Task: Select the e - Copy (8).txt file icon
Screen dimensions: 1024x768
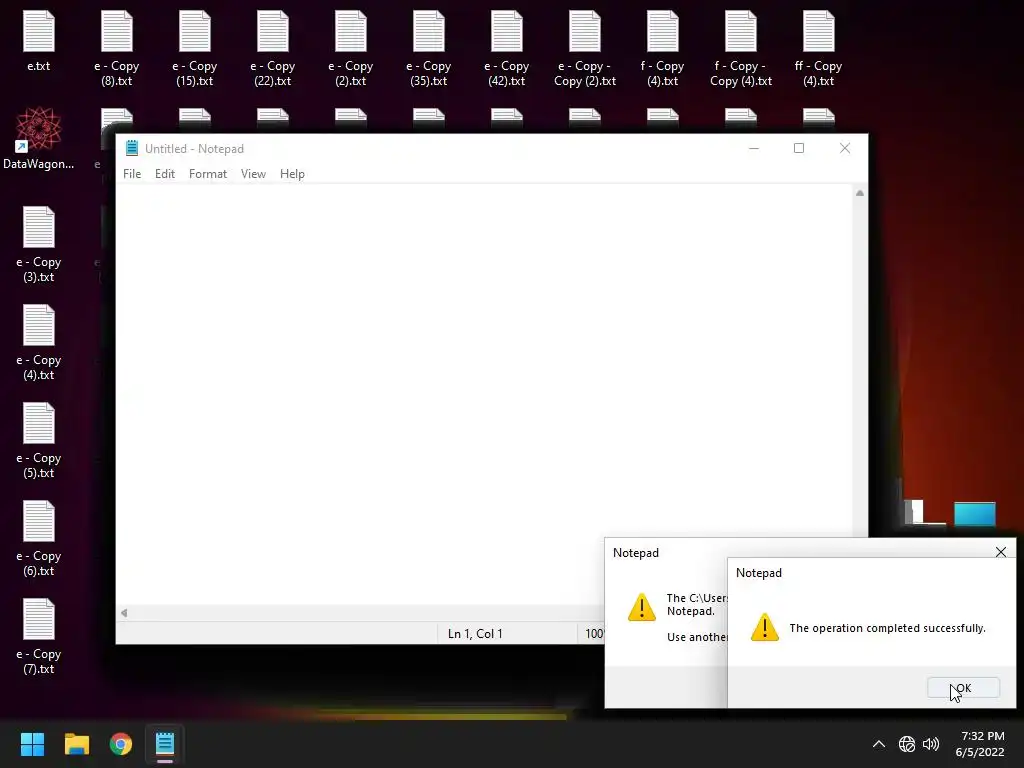Action: (117, 31)
